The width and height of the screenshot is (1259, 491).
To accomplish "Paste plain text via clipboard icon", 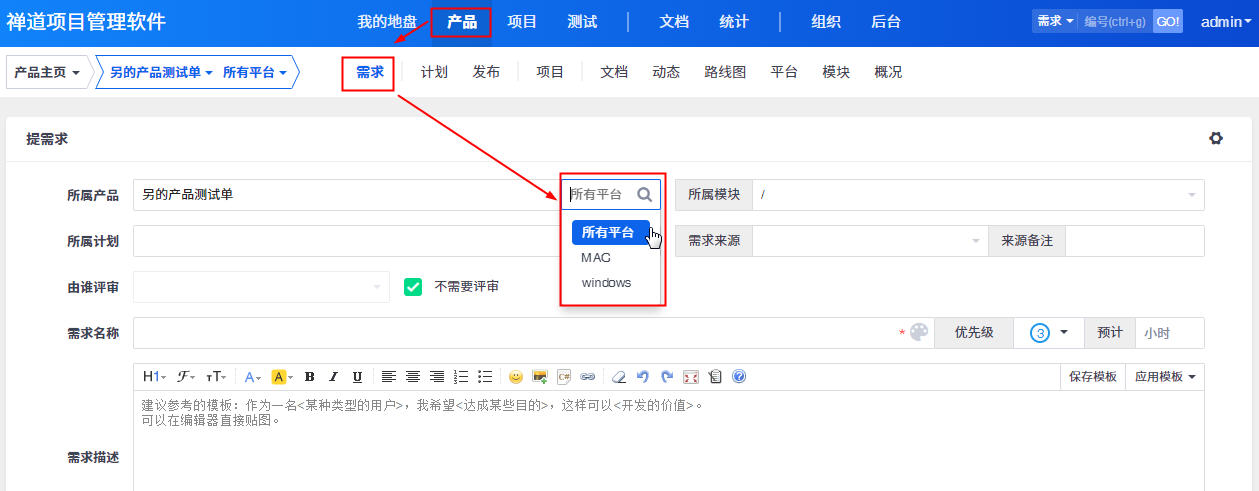I will click(715, 377).
